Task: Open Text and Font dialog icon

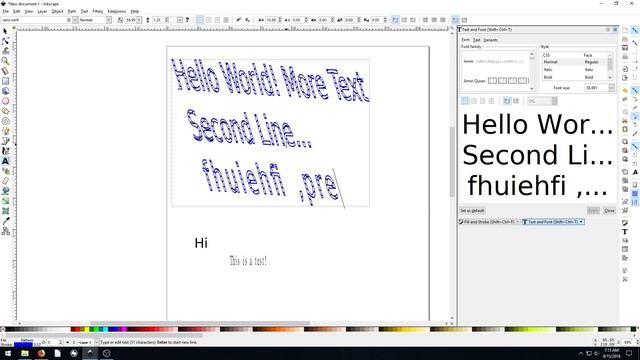Action: click(625, 232)
